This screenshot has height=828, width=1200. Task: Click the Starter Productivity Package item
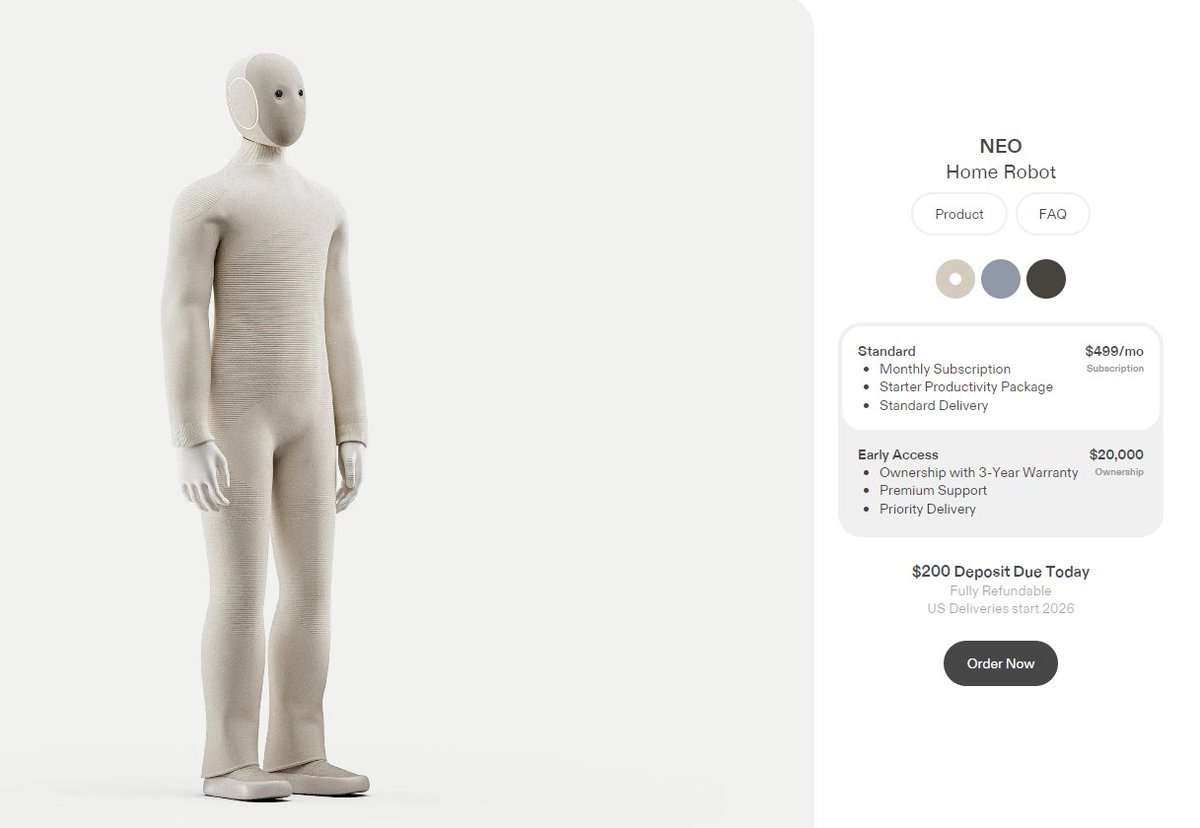tap(966, 387)
